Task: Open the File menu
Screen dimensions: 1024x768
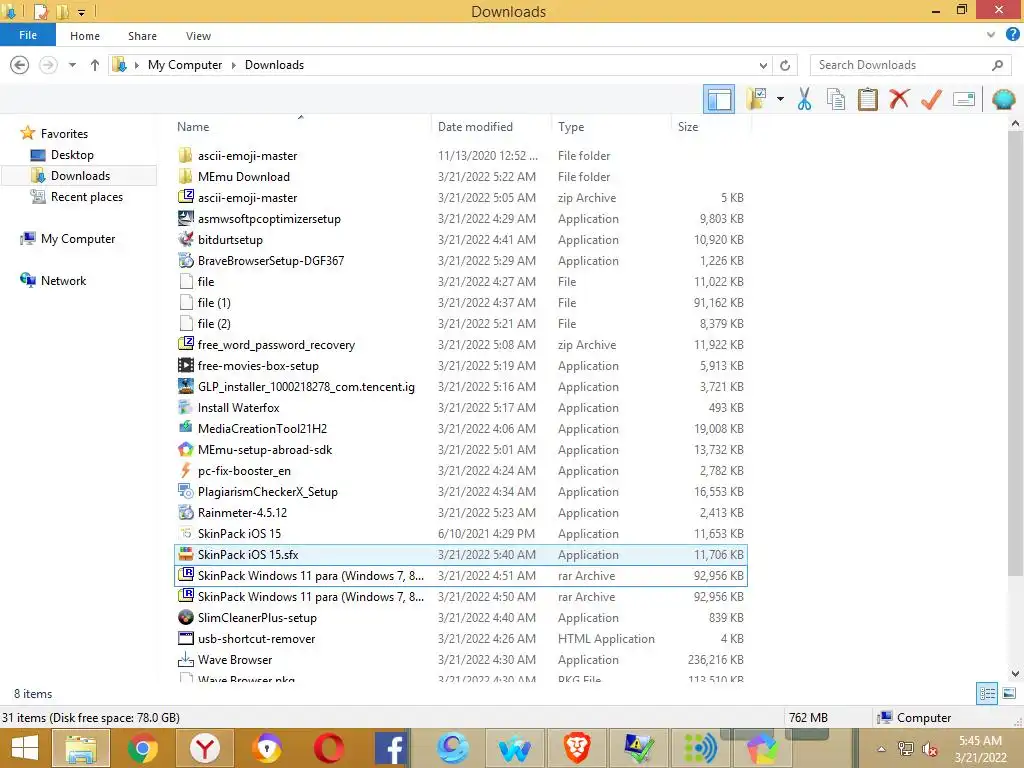Action: pyautogui.click(x=28, y=35)
